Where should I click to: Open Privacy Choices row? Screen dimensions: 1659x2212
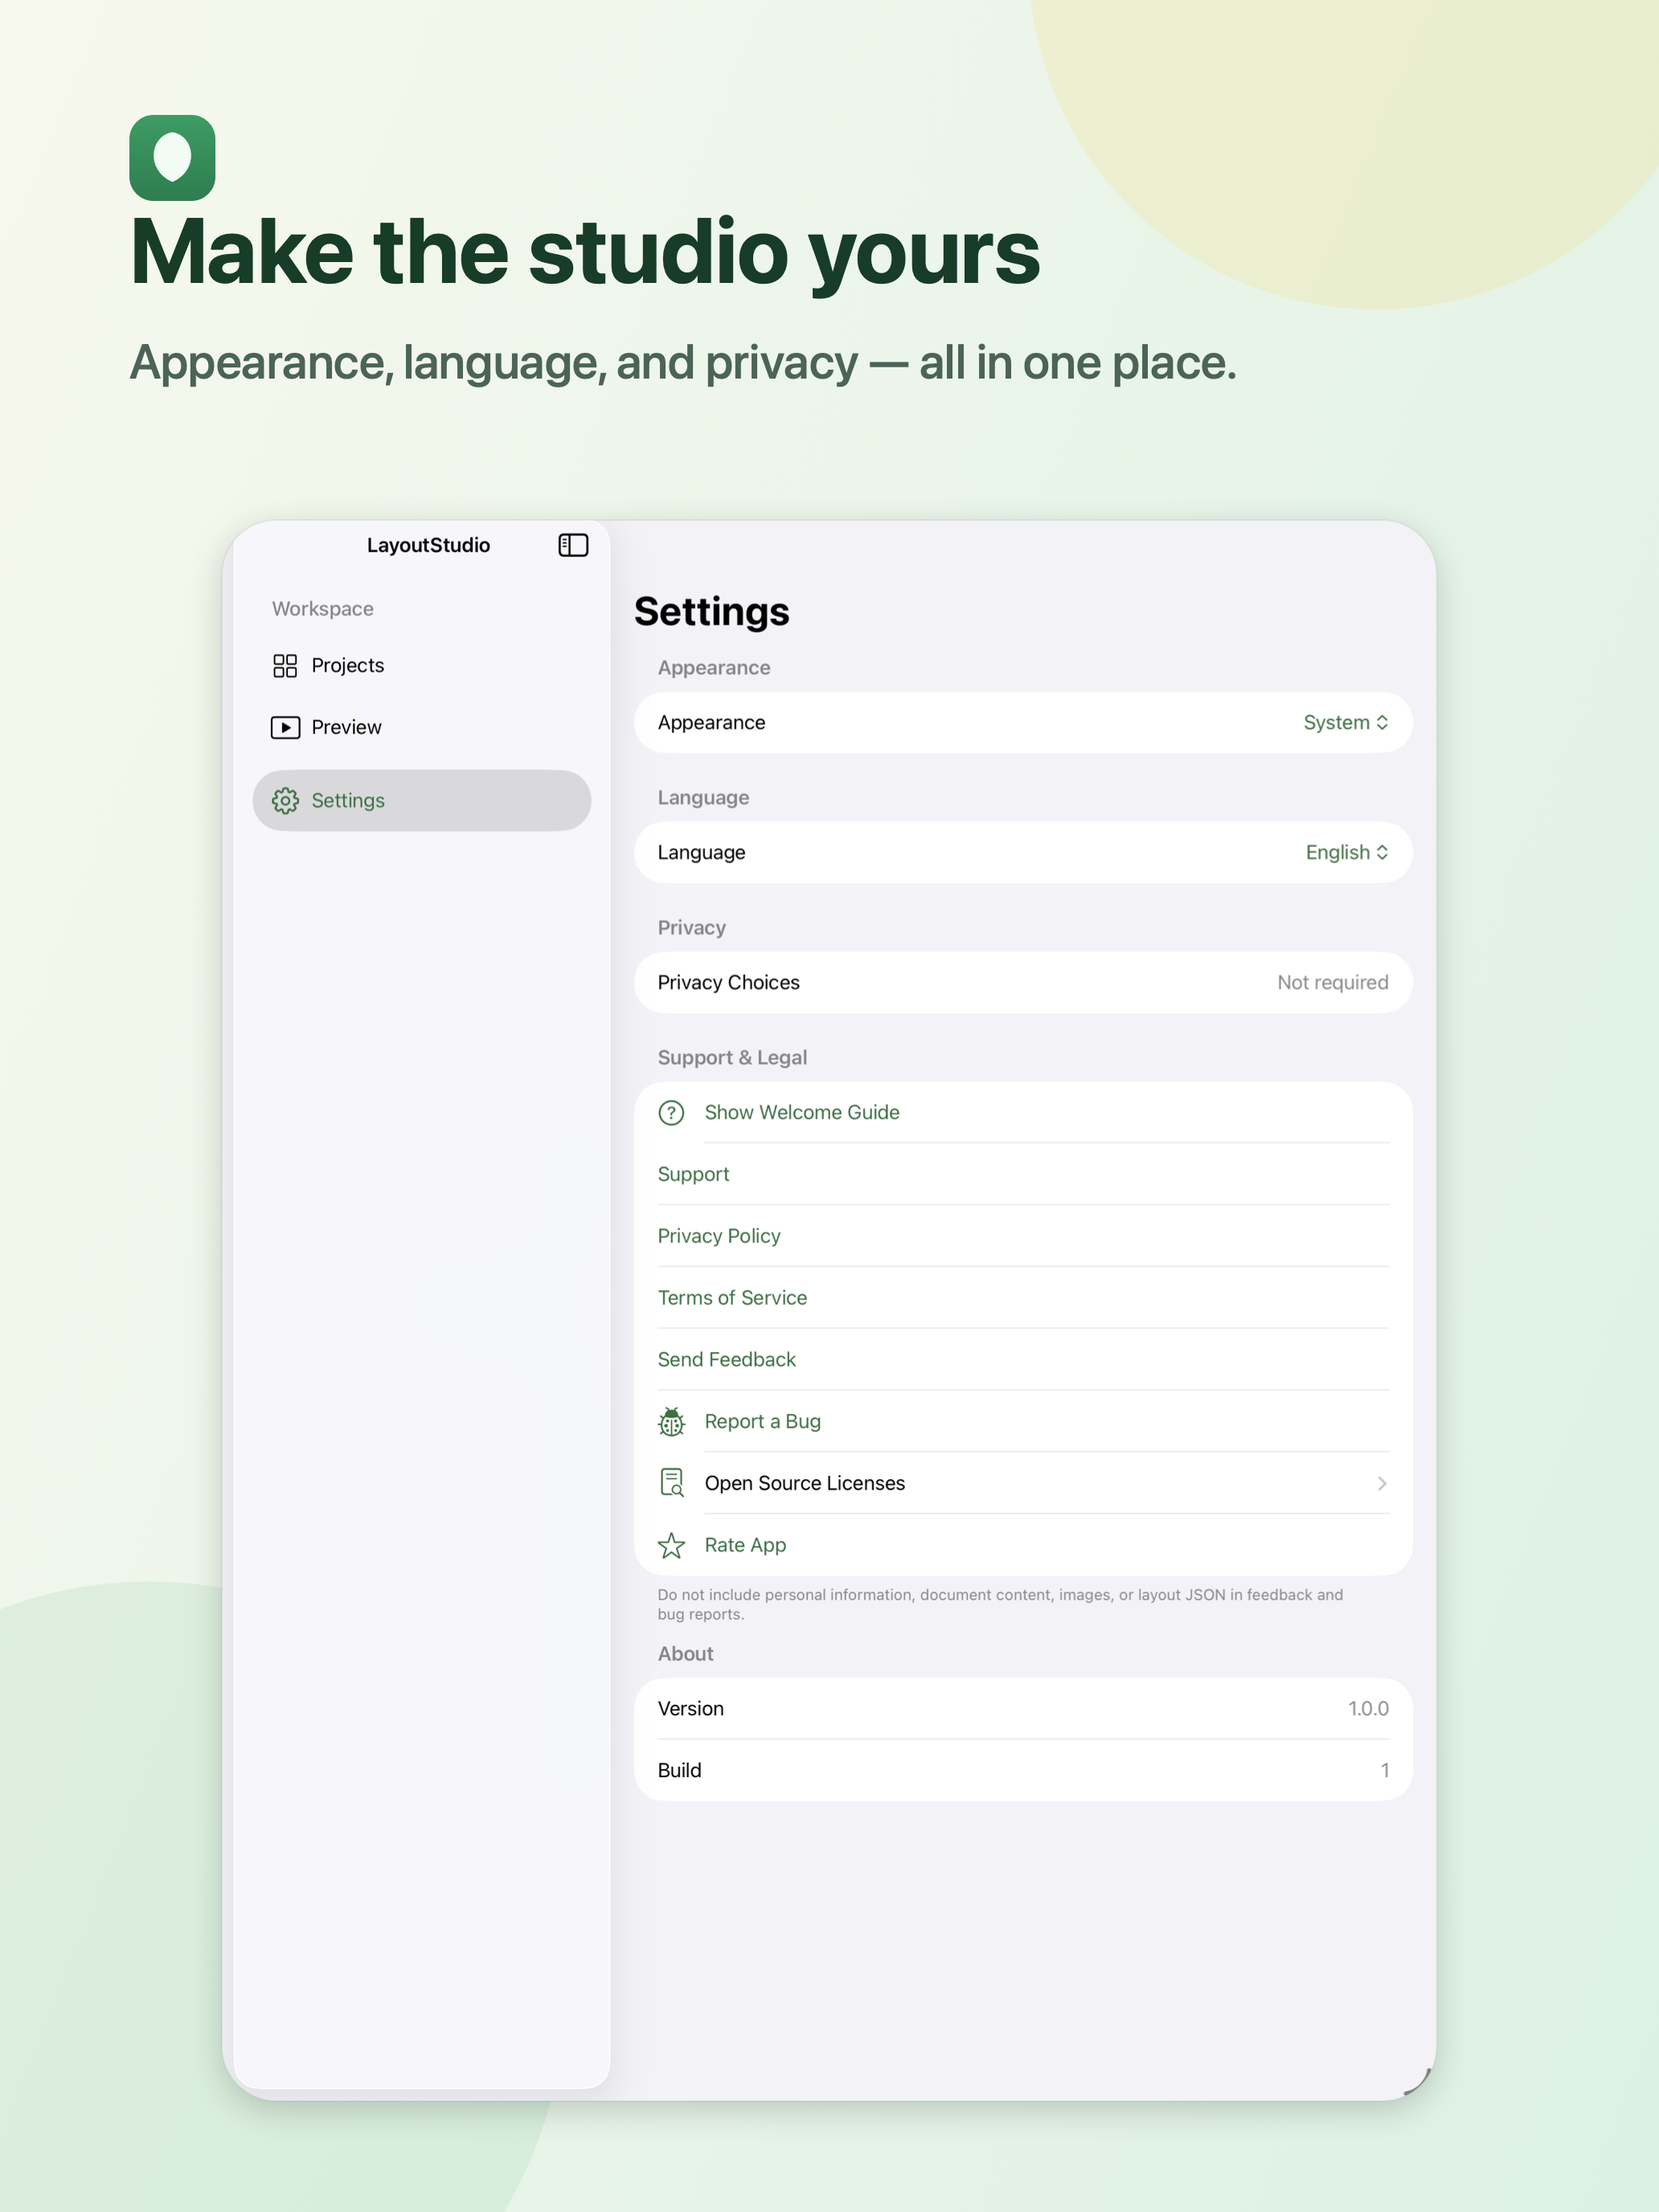(x=1023, y=983)
